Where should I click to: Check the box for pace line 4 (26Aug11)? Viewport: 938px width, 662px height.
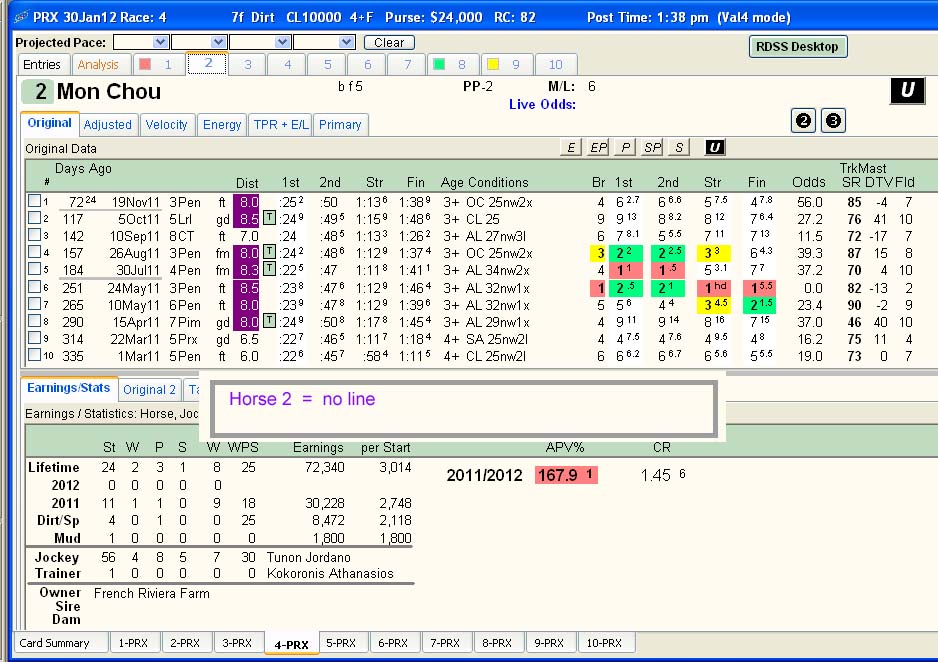[x=34, y=252]
